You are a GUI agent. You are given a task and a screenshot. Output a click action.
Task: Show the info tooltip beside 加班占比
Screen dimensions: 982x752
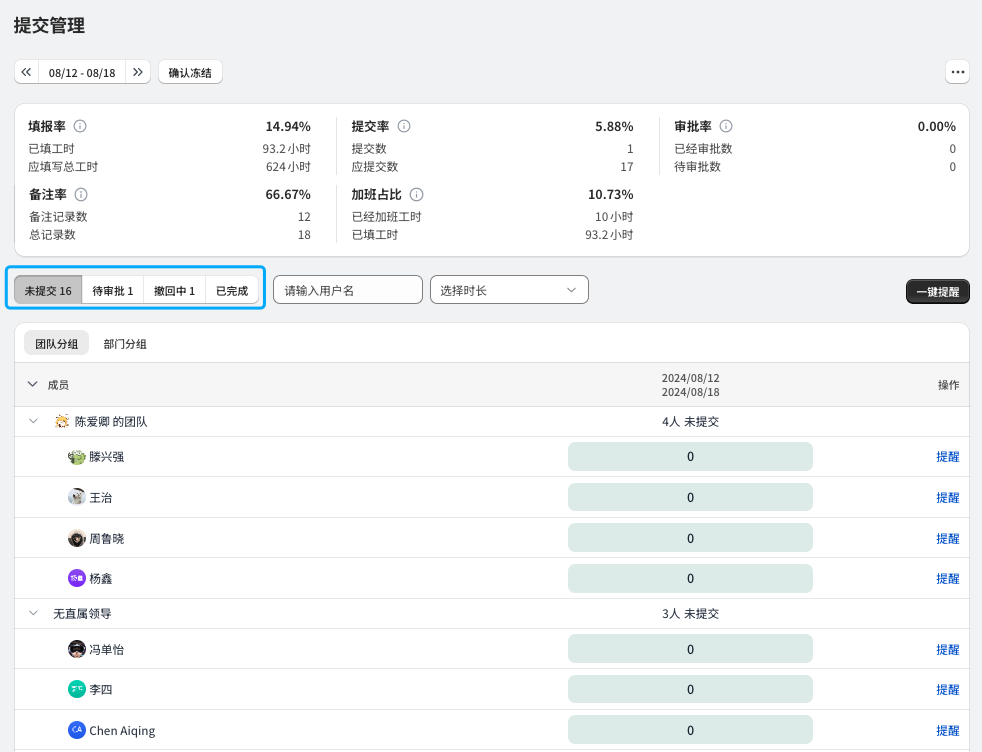[416, 194]
